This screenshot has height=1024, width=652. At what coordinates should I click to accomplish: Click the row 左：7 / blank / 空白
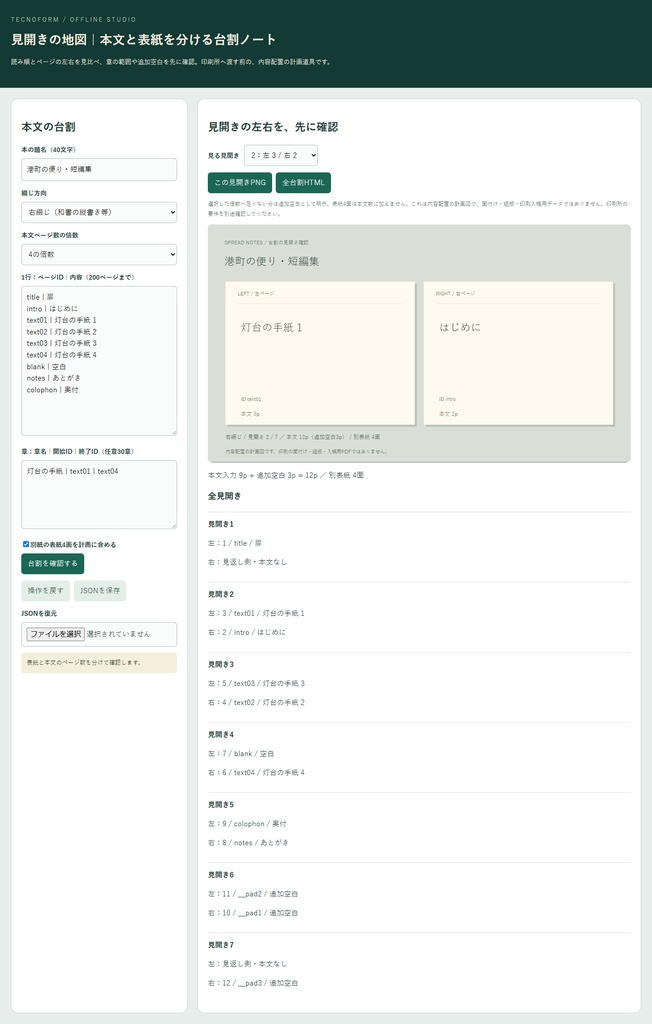click(240, 754)
